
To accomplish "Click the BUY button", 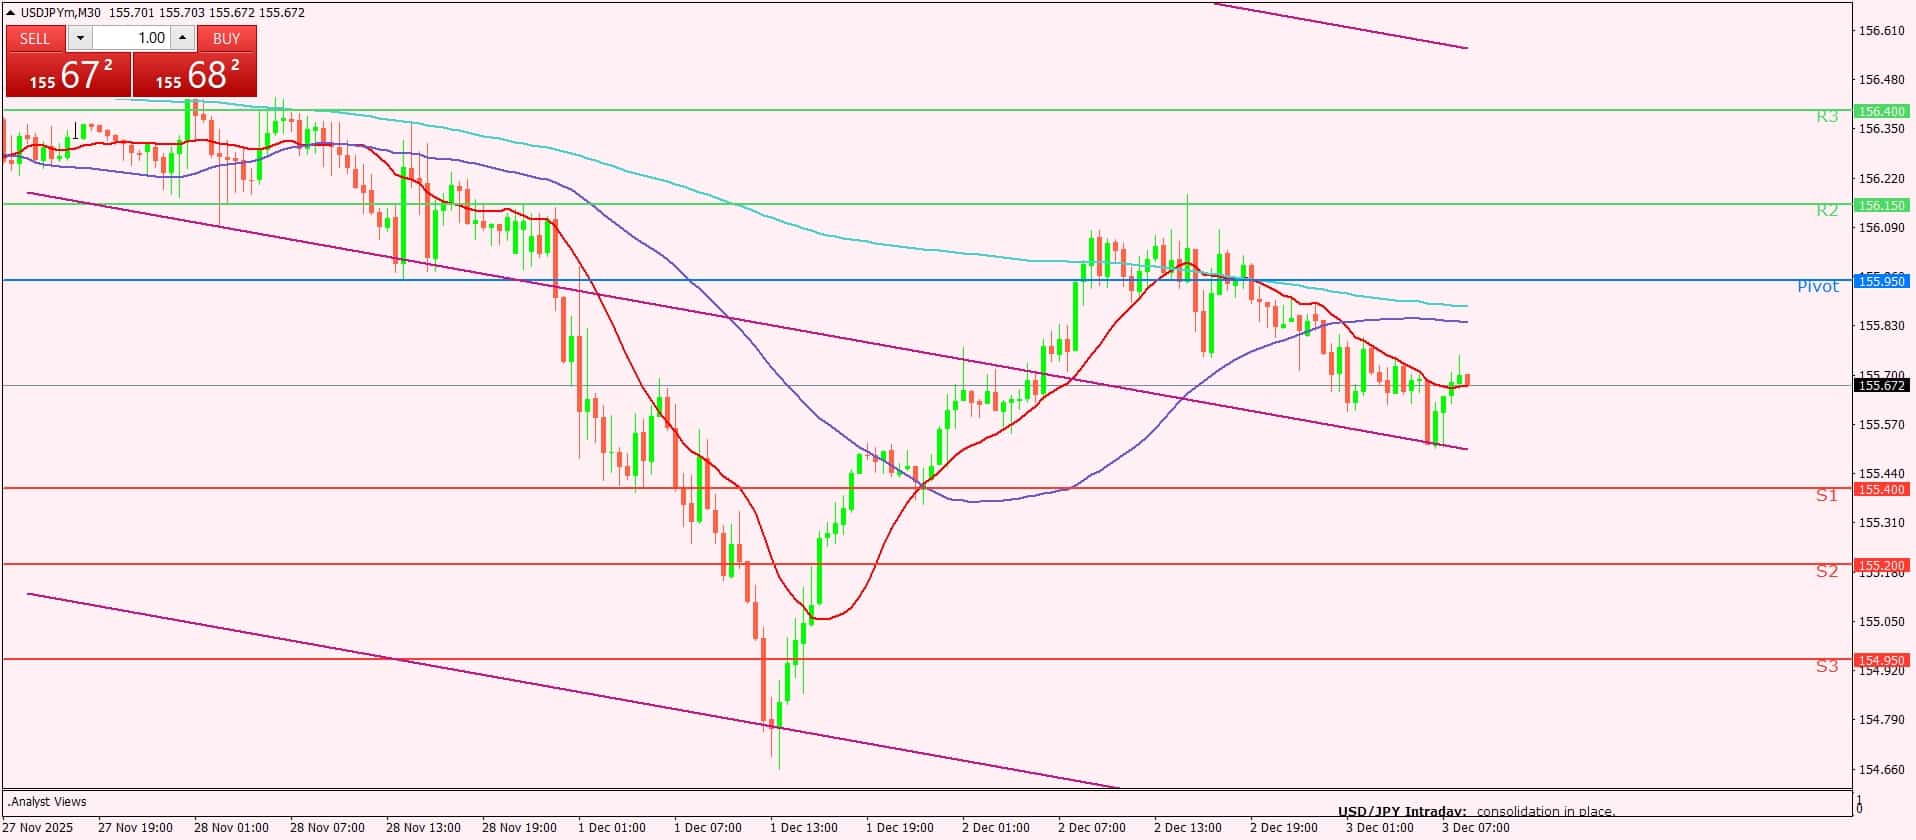I will (x=227, y=38).
